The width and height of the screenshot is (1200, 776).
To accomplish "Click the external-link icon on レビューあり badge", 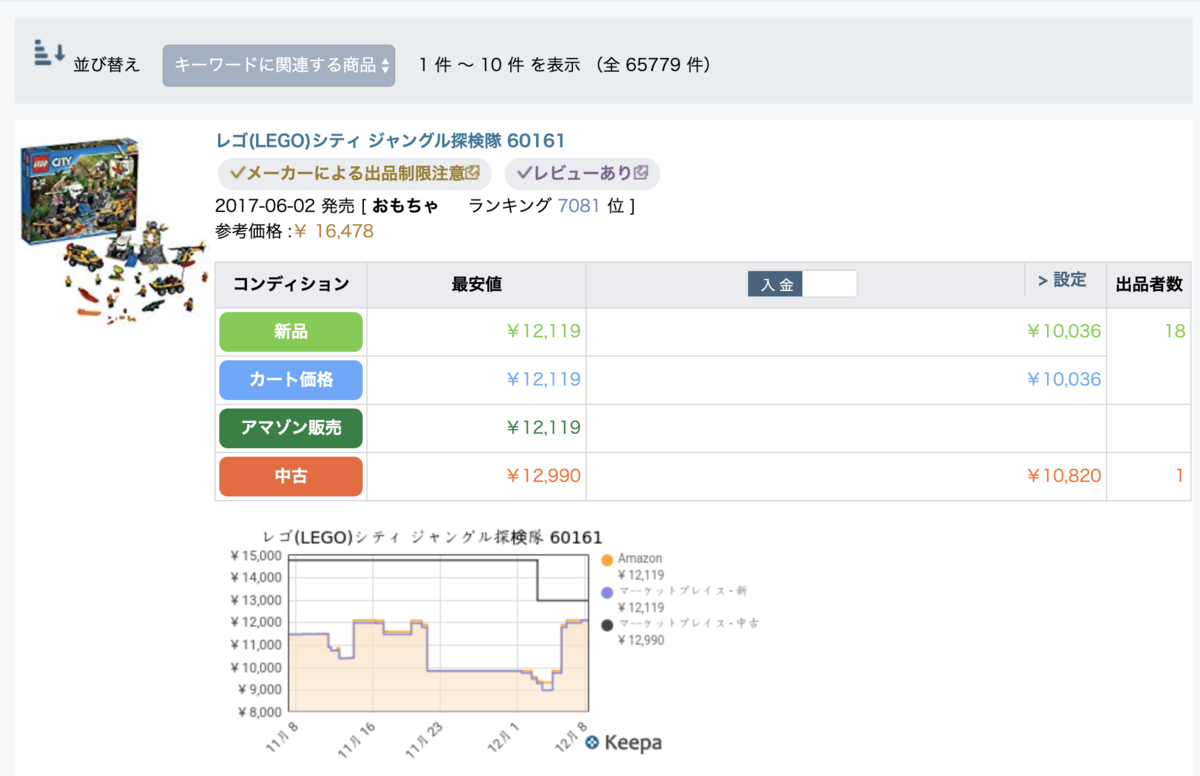I will [642, 173].
